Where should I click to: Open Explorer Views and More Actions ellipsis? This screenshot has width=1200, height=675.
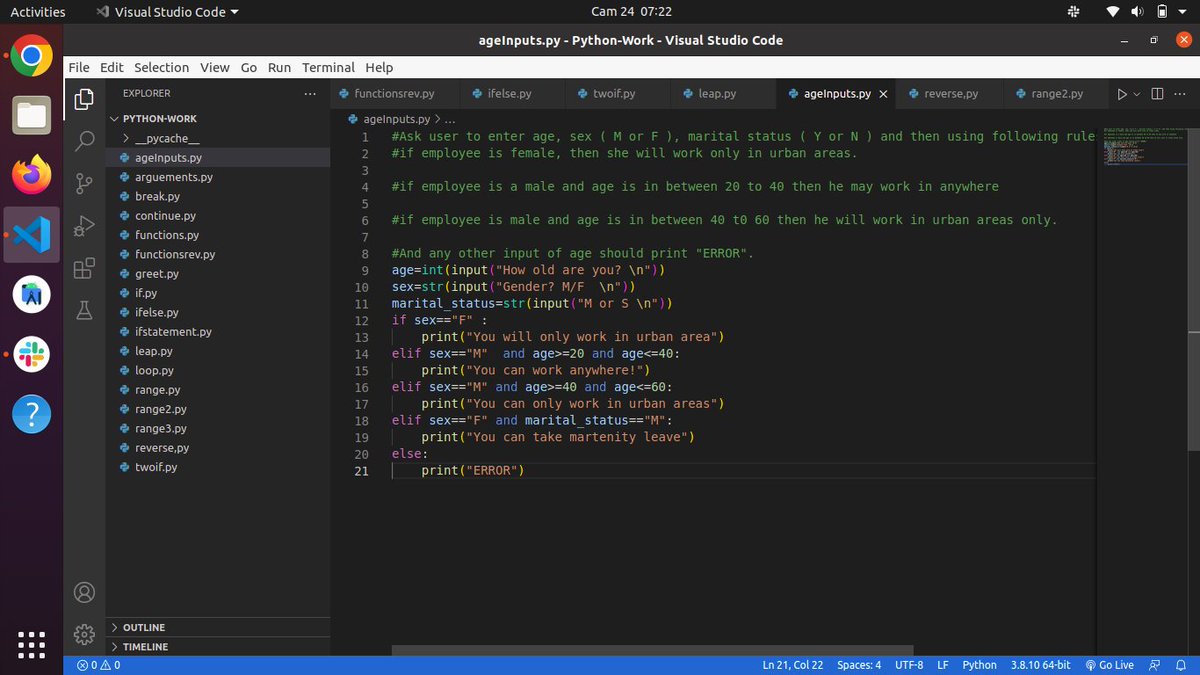point(310,94)
